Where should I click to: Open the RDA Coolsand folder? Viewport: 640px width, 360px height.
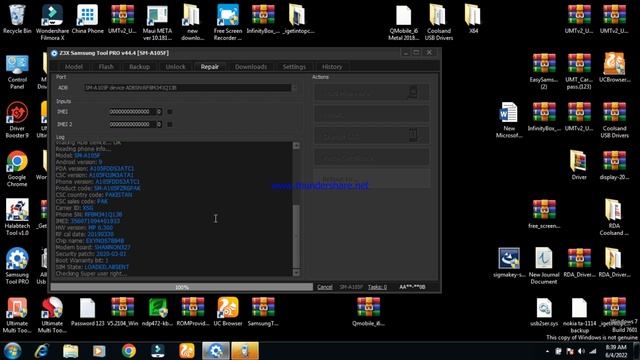click(614, 217)
